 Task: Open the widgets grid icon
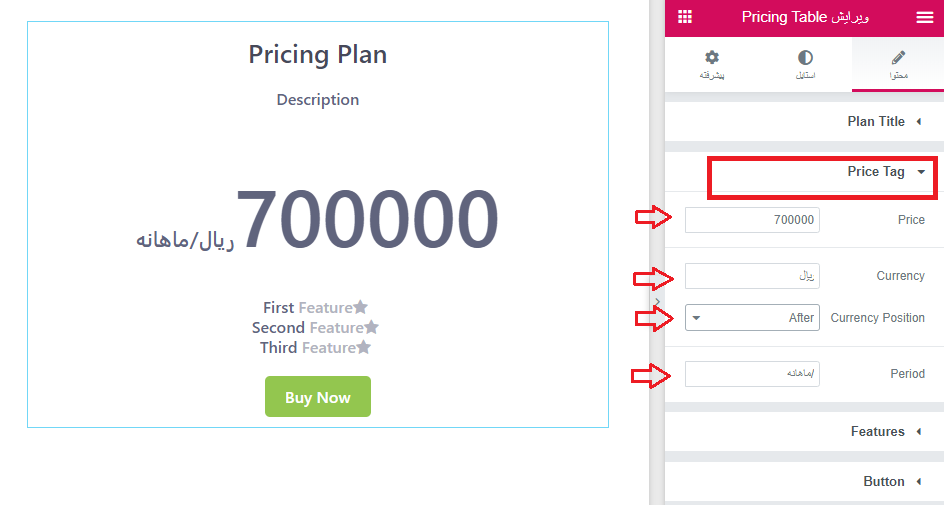tap(685, 17)
